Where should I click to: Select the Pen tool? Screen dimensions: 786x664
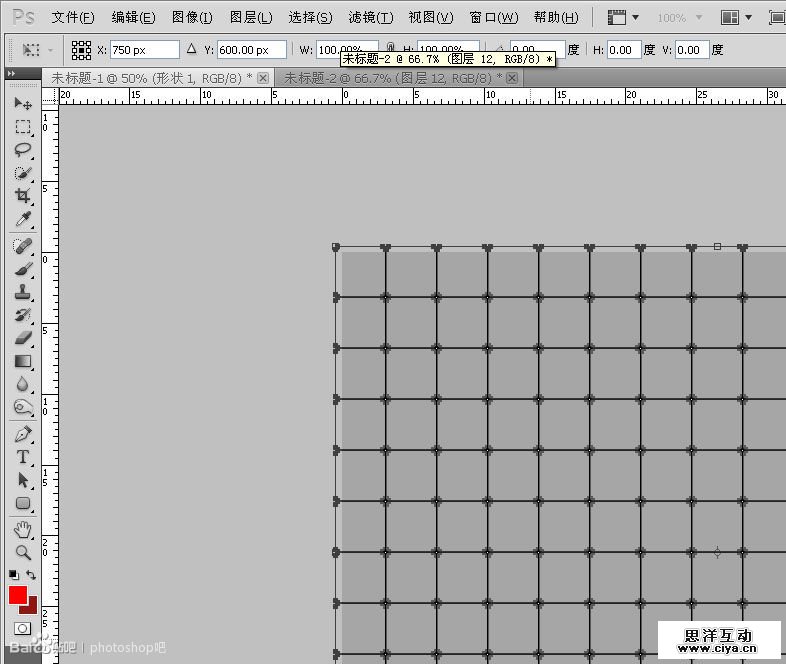(23, 435)
